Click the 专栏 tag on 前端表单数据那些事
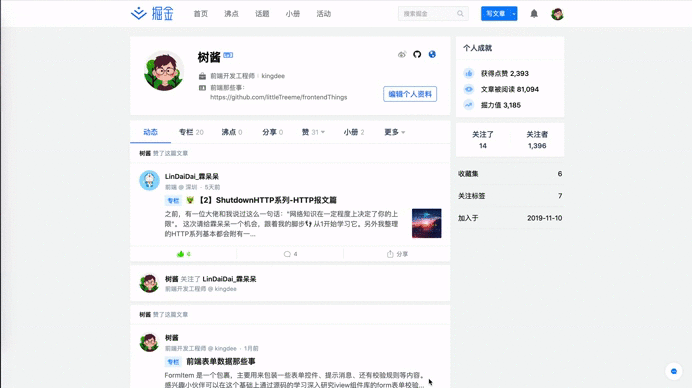Screen dimensions: 692x388 pos(173,362)
